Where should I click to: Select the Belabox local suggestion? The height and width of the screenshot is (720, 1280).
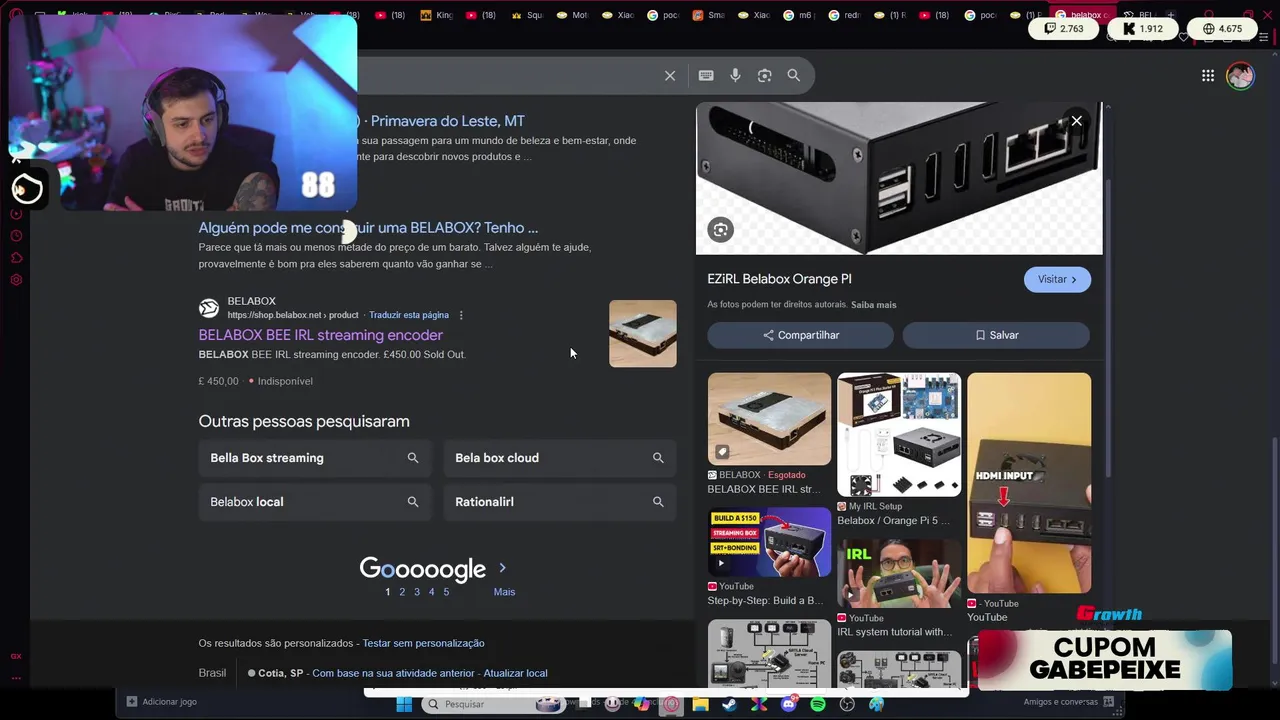pyautogui.click(x=314, y=502)
